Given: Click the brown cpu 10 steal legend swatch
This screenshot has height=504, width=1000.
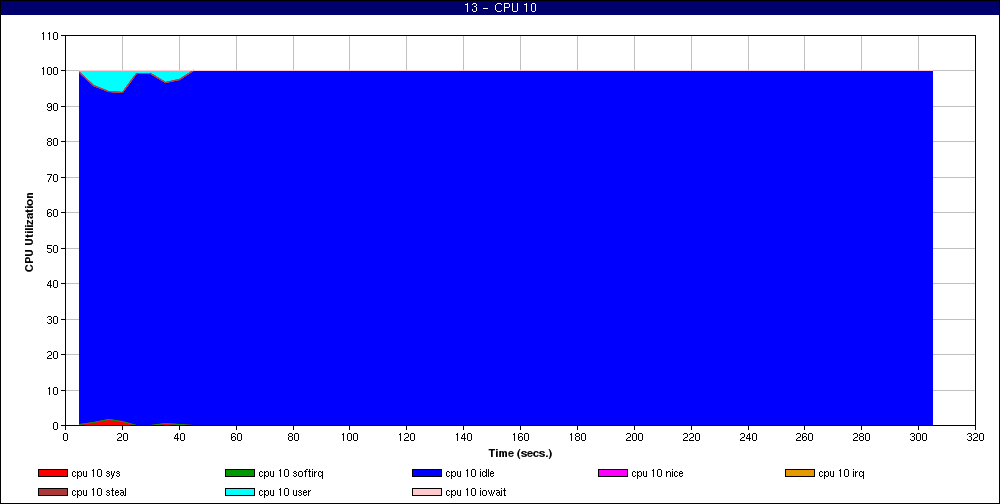Looking at the screenshot, I should [x=52, y=492].
